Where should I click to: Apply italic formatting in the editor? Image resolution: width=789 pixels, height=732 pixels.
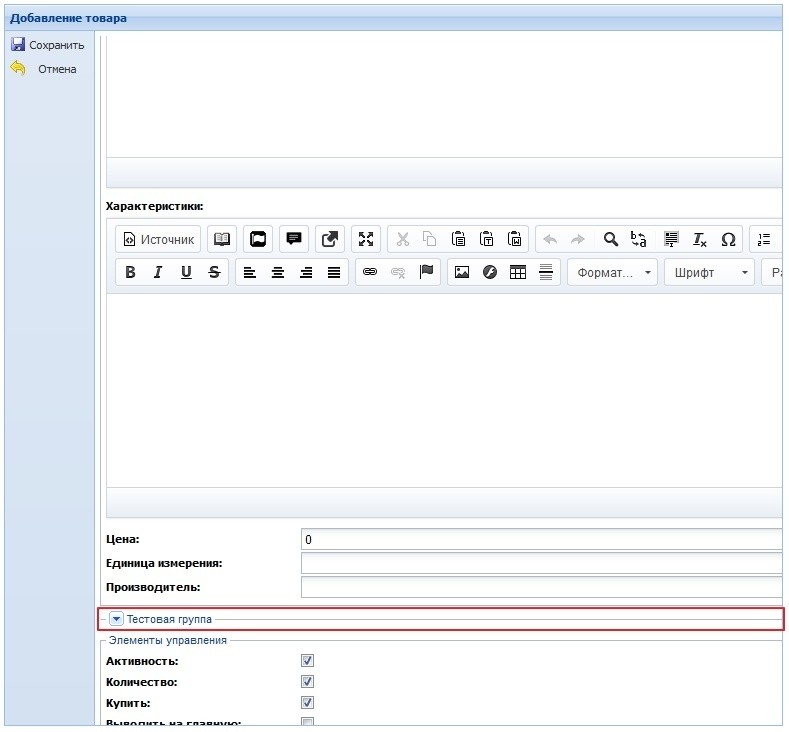pos(158,272)
